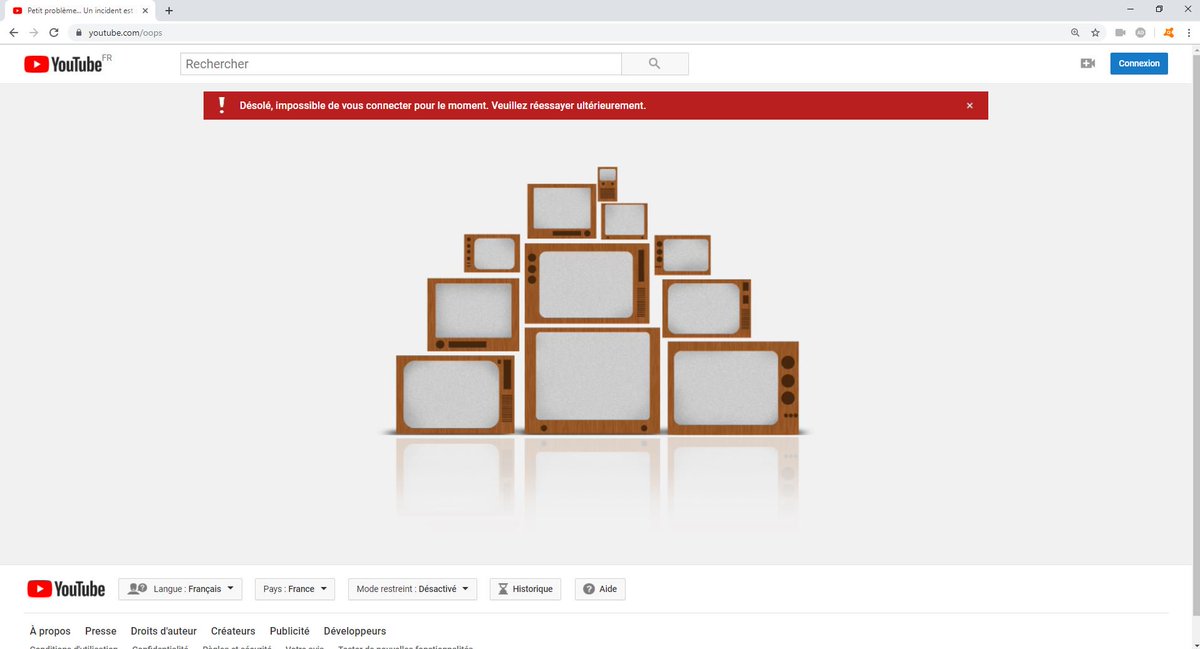Bookmark this page with the star icon
Viewport: 1200px width, 649px height.
click(x=1095, y=32)
